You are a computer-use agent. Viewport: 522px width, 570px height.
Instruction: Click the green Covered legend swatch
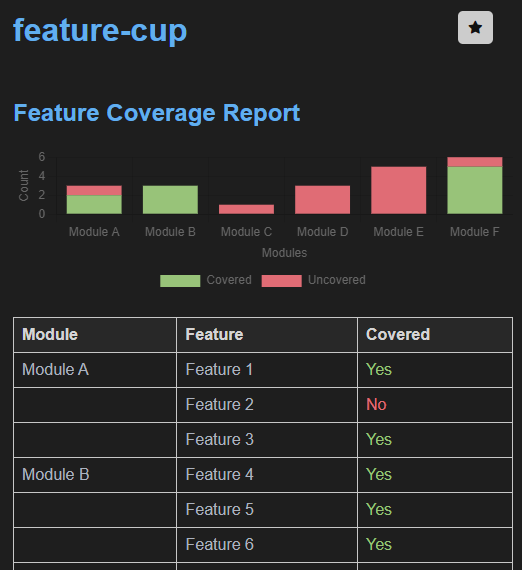(x=180, y=281)
